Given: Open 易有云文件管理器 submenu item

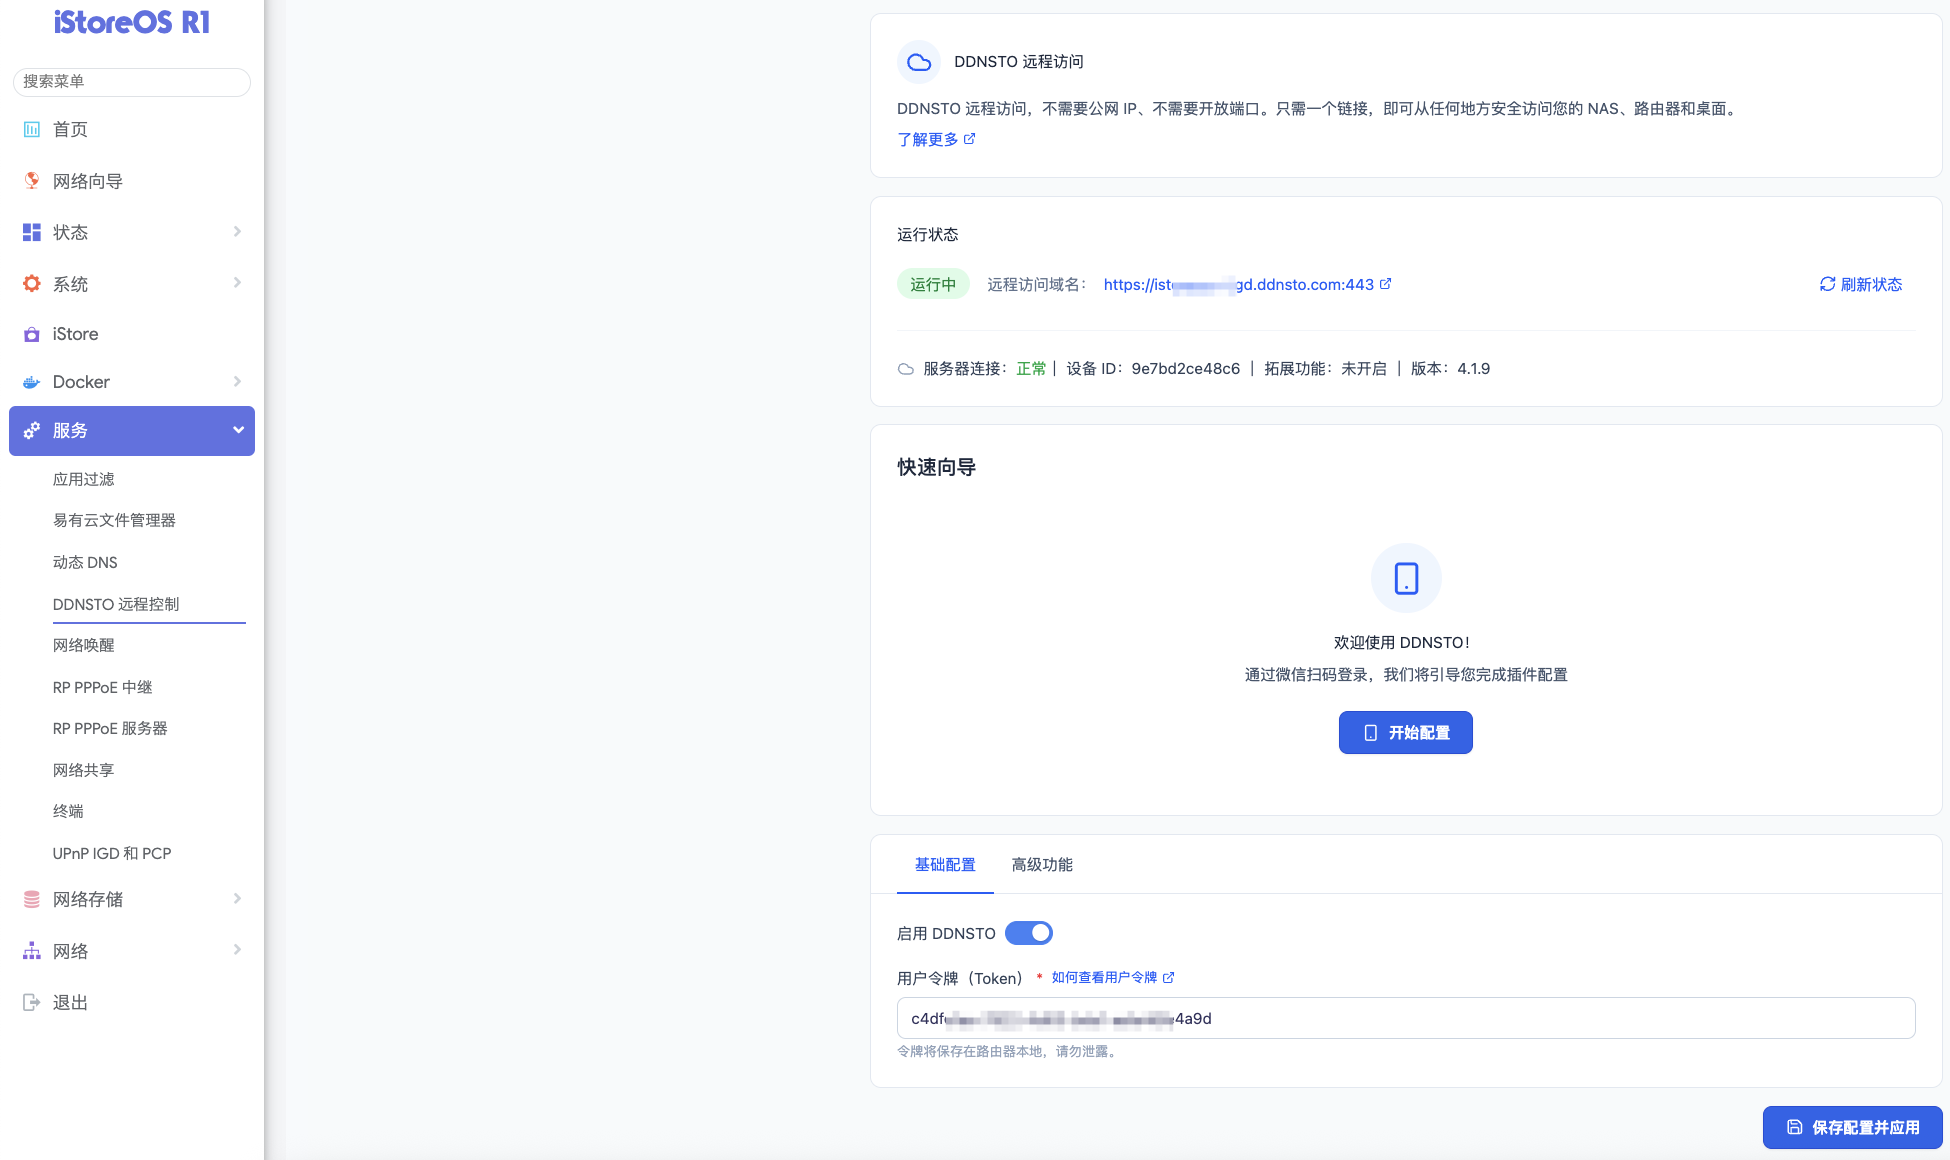Looking at the screenshot, I should coord(114,520).
